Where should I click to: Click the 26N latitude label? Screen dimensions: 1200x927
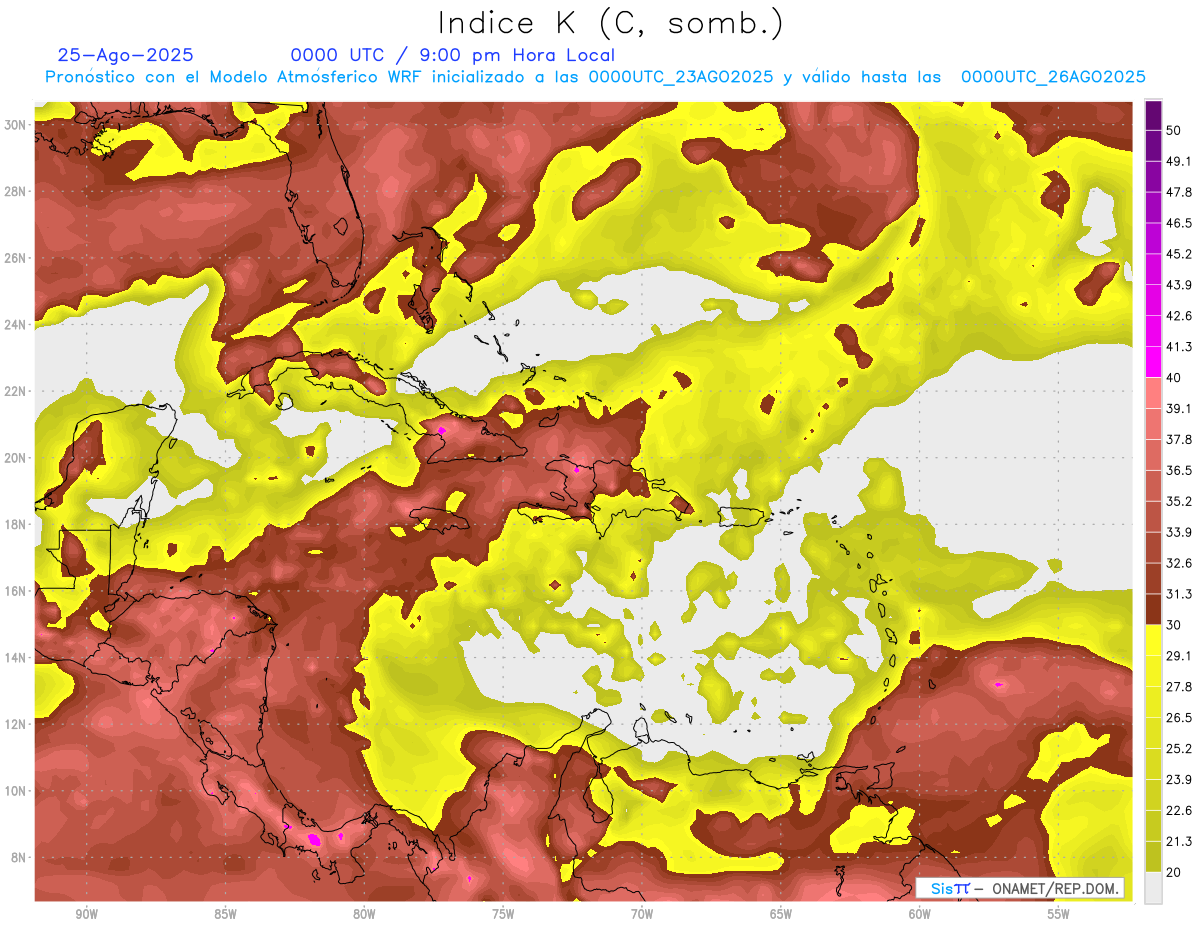coord(17,258)
